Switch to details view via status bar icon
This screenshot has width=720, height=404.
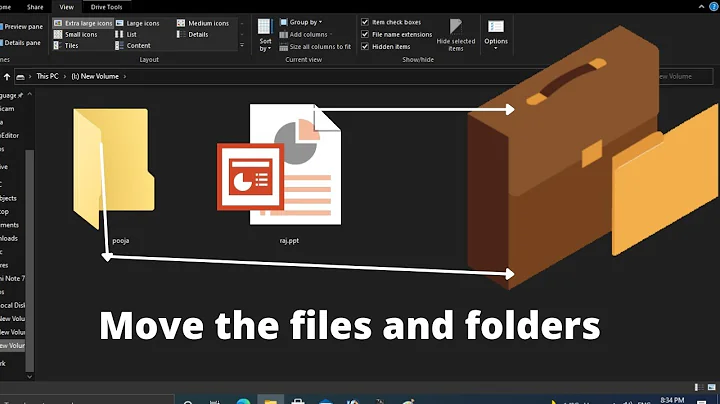699,387
